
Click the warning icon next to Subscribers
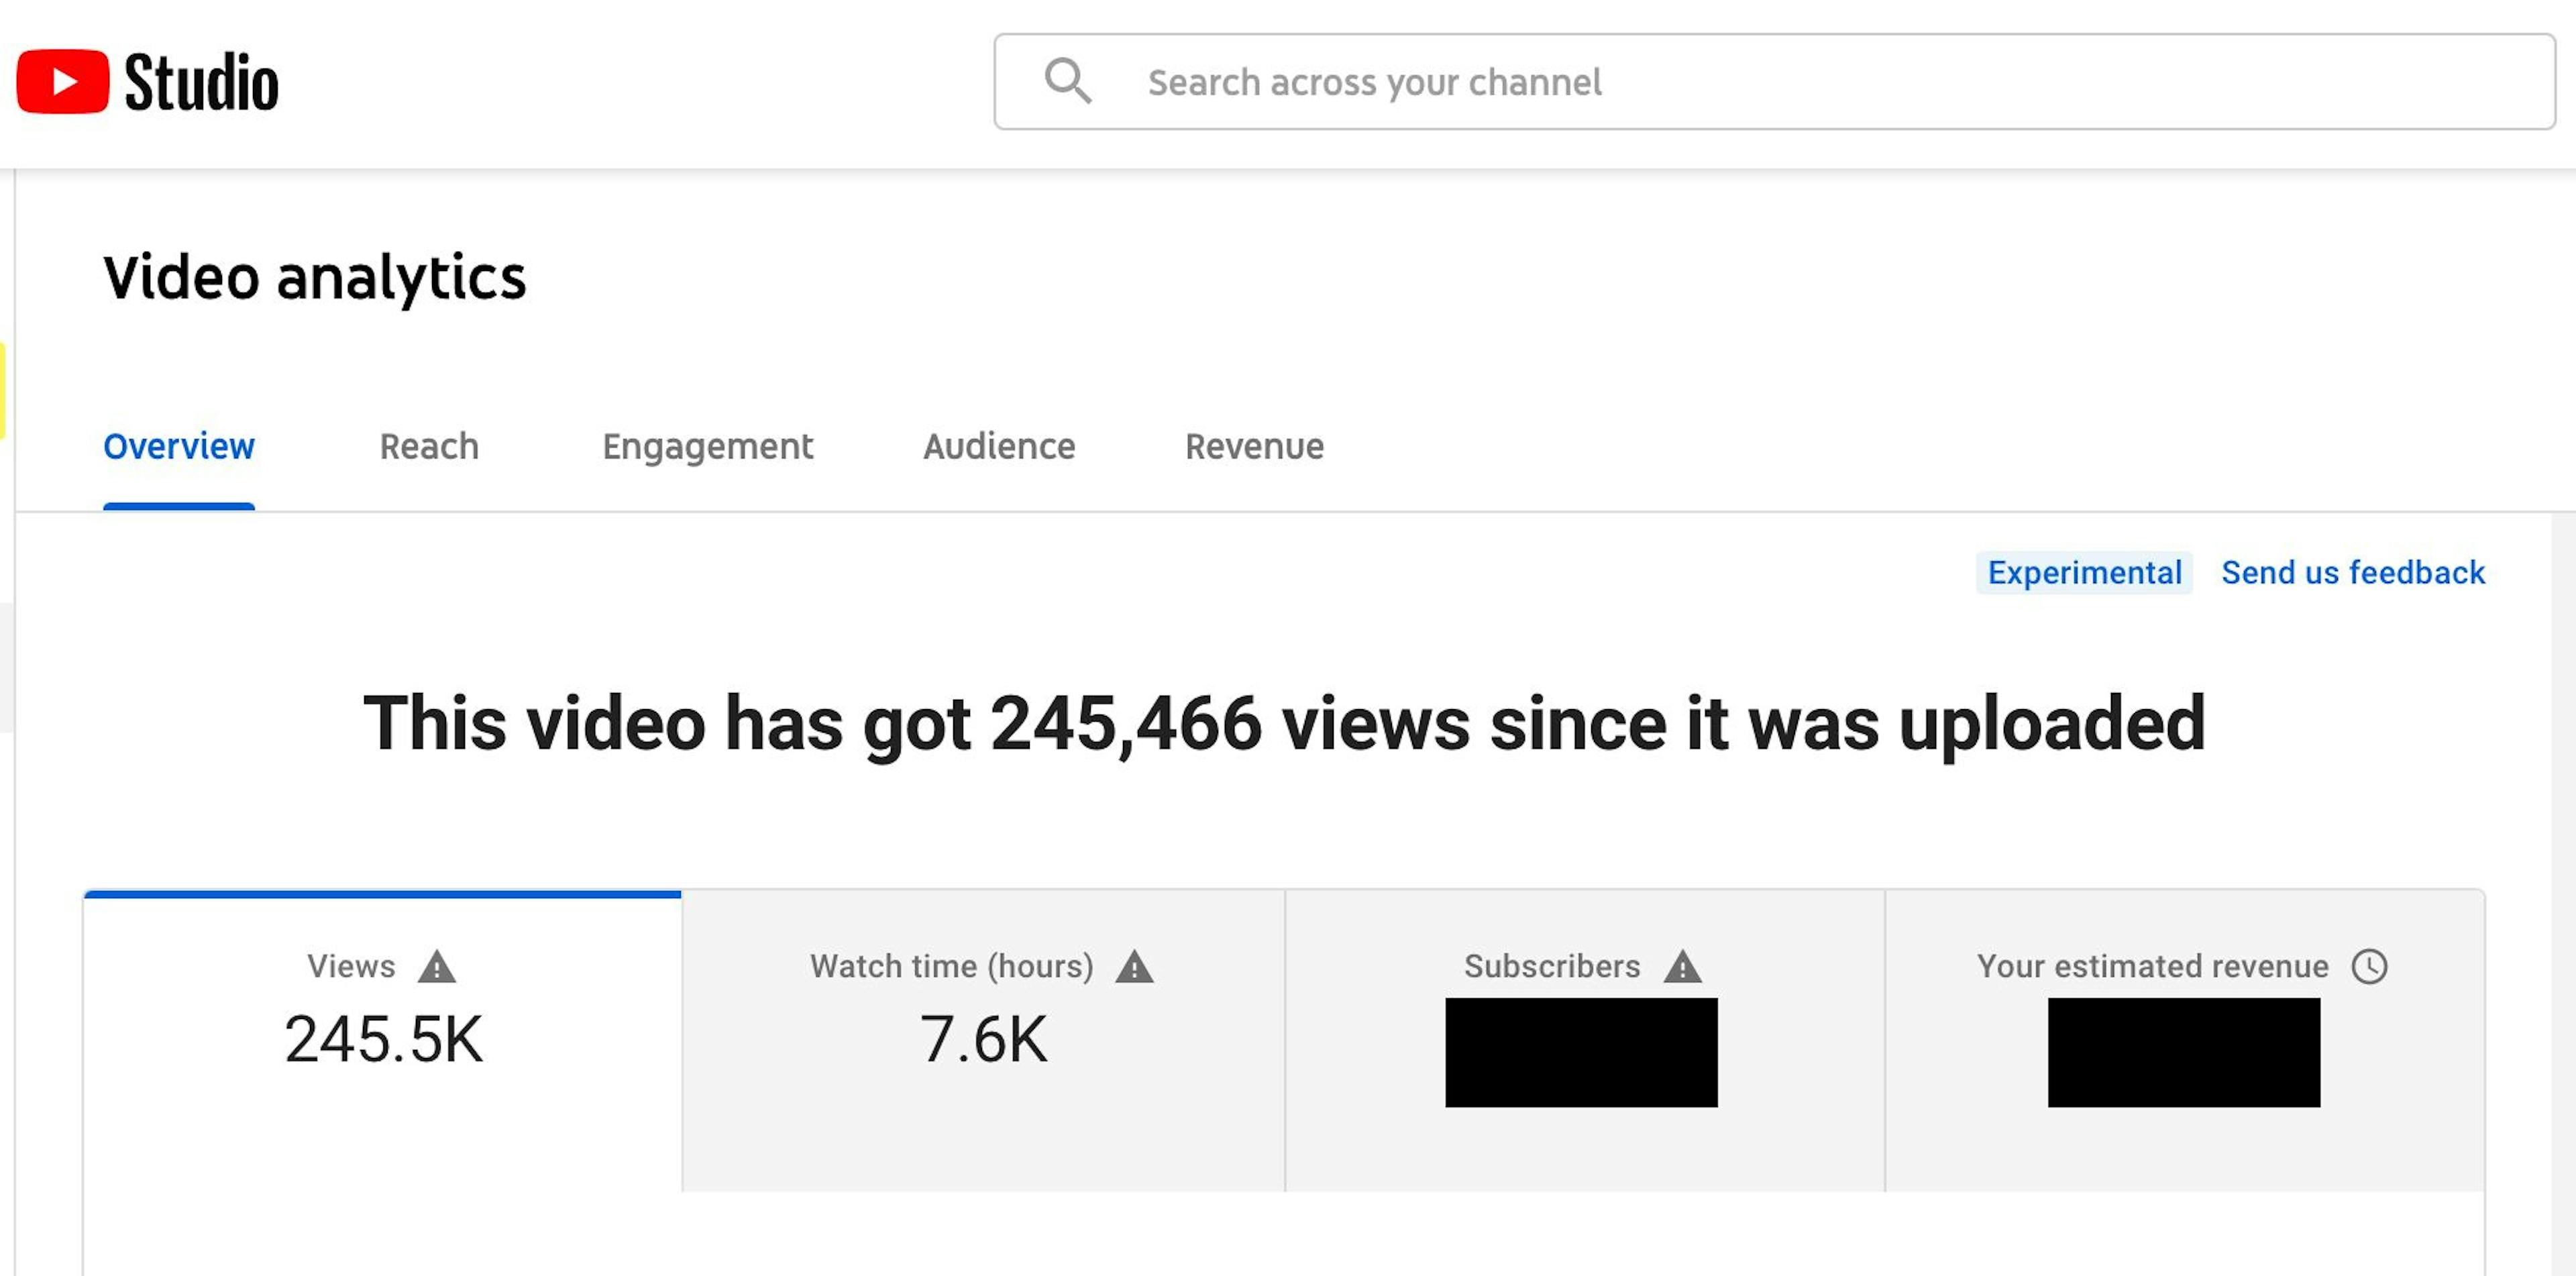click(1682, 967)
